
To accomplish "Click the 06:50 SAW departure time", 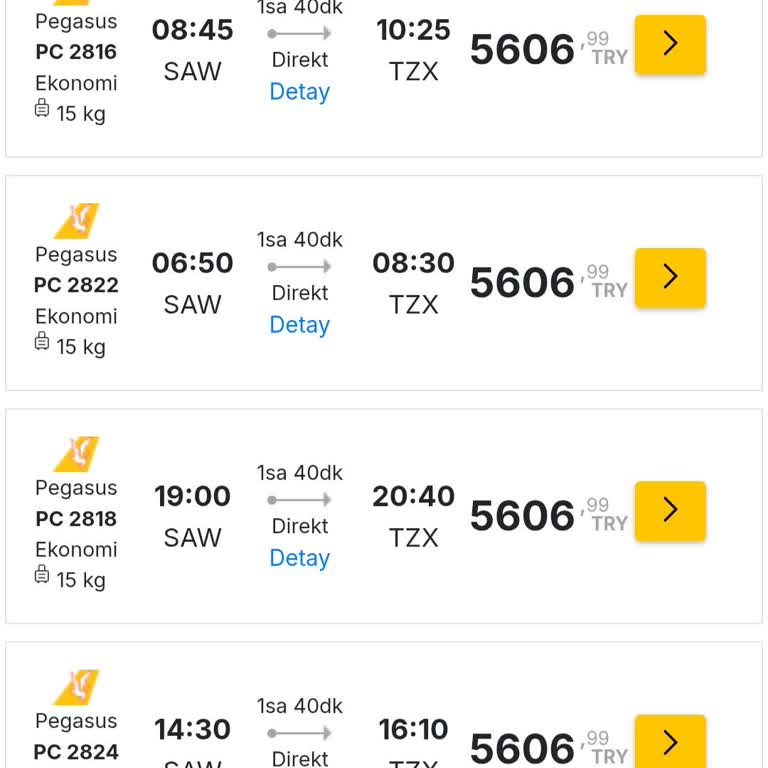I will [192, 263].
